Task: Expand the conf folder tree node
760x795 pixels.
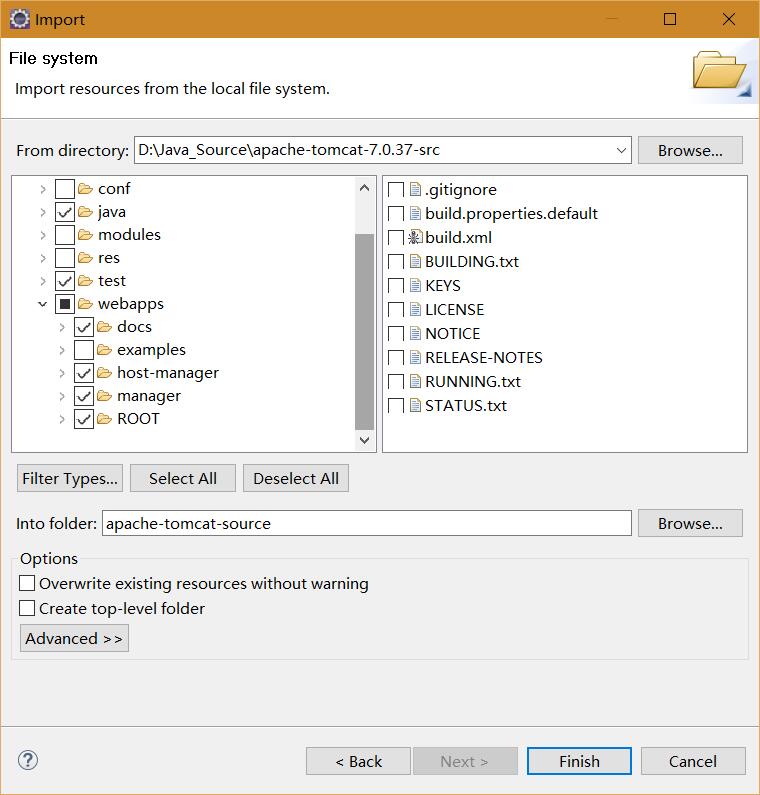Action: [x=43, y=190]
